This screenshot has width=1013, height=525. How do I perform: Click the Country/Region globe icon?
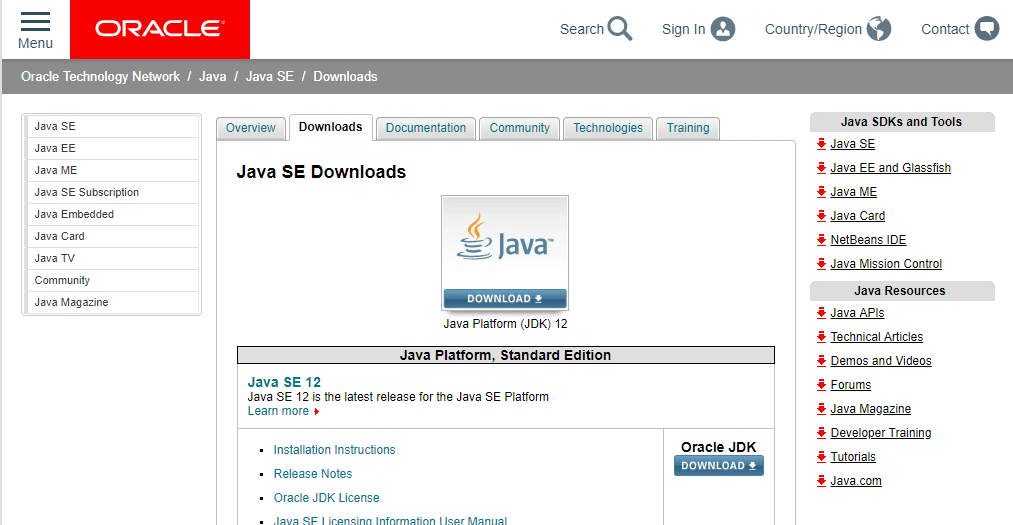(879, 29)
